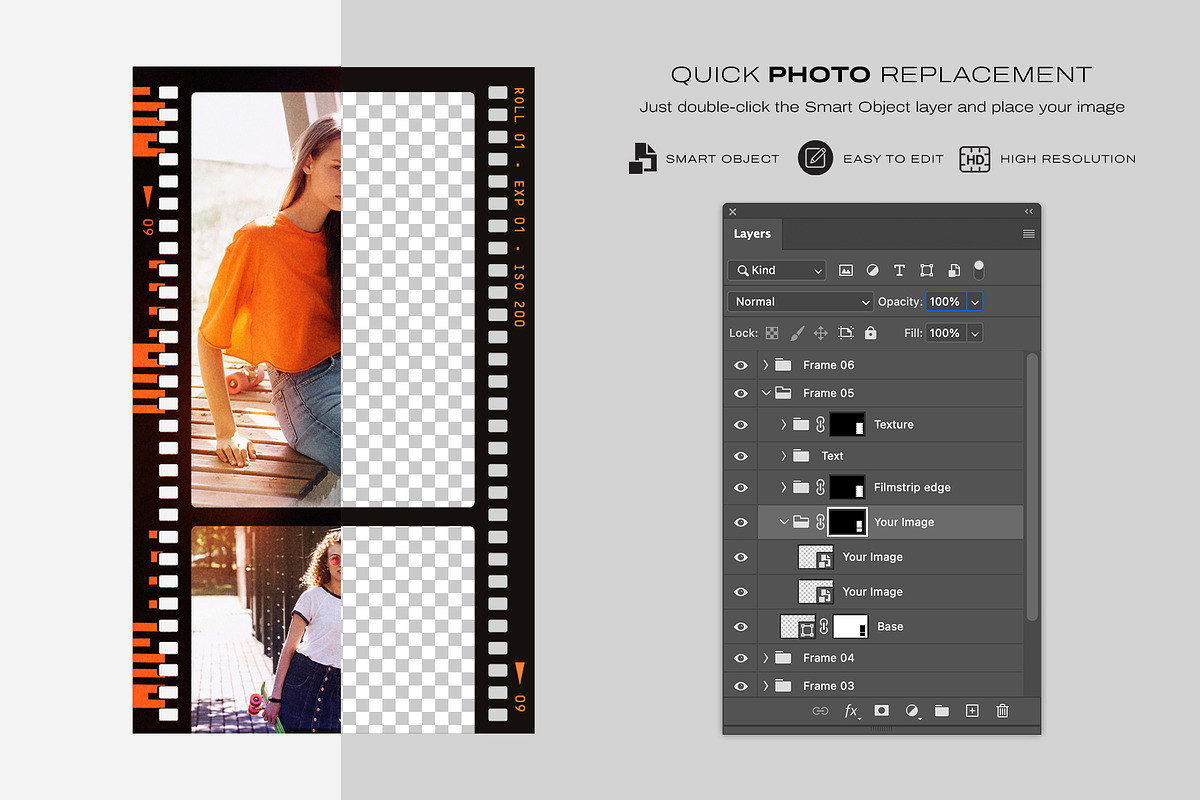Click the link layers icon at panel bottom
The width and height of the screenshot is (1200, 800).
click(821, 711)
